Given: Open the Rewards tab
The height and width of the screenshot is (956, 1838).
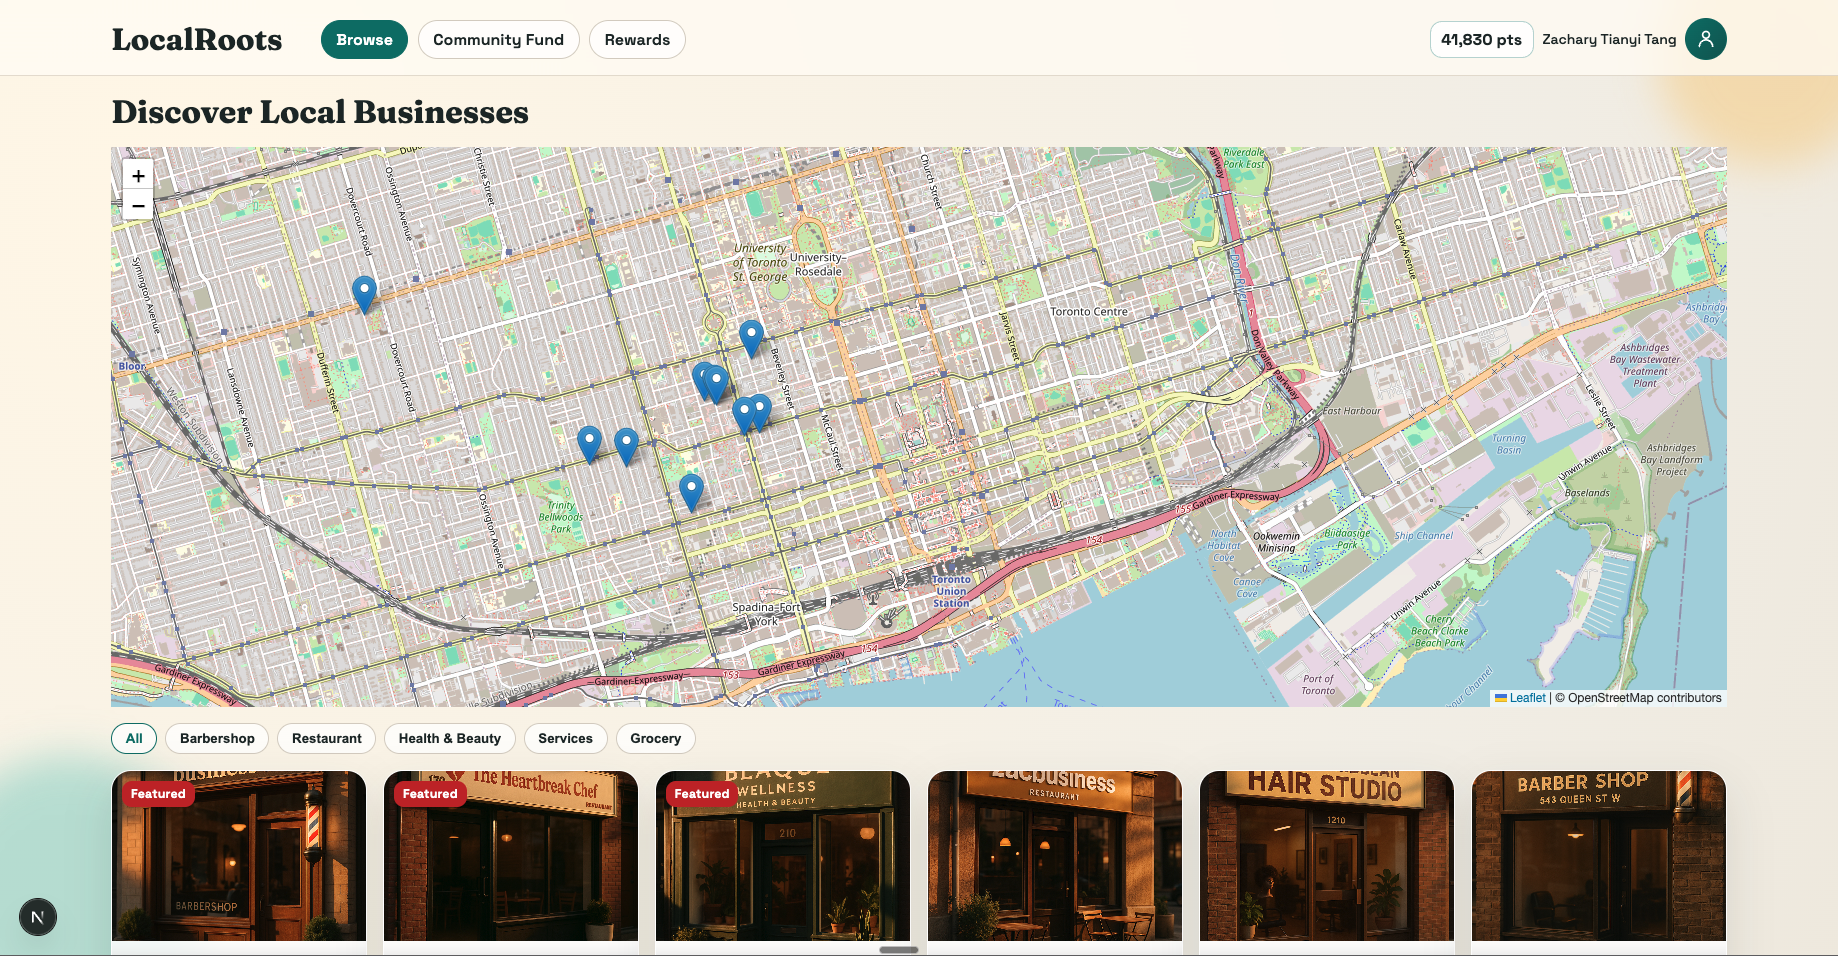Looking at the screenshot, I should [x=637, y=40].
